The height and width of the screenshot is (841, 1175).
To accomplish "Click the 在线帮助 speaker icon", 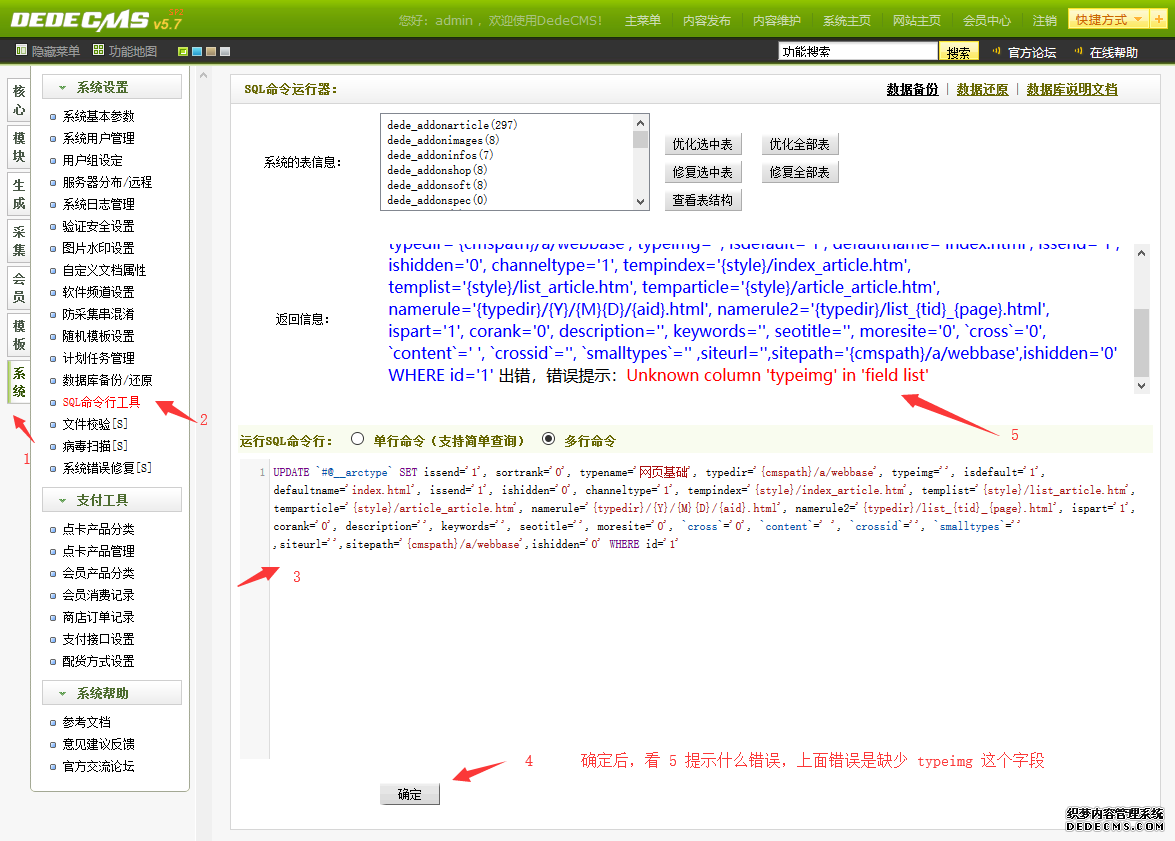I will pos(1078,52).
